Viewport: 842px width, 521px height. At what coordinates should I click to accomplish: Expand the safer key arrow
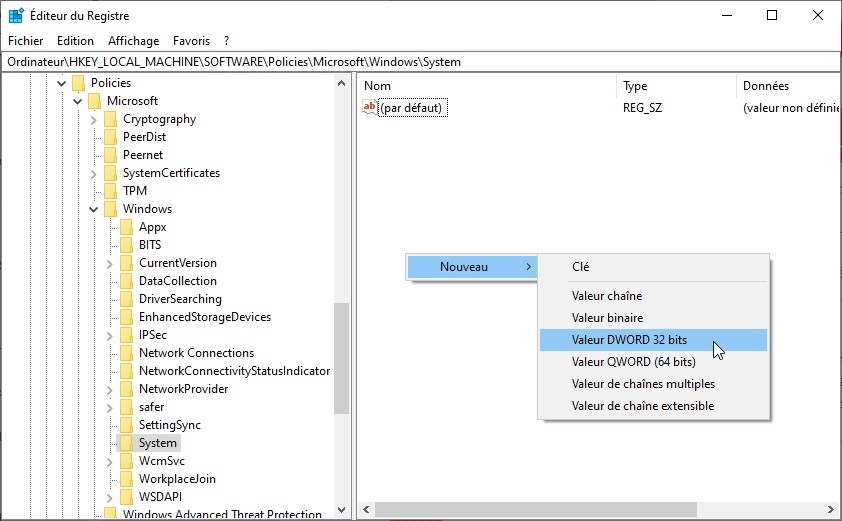pos(110,407)
